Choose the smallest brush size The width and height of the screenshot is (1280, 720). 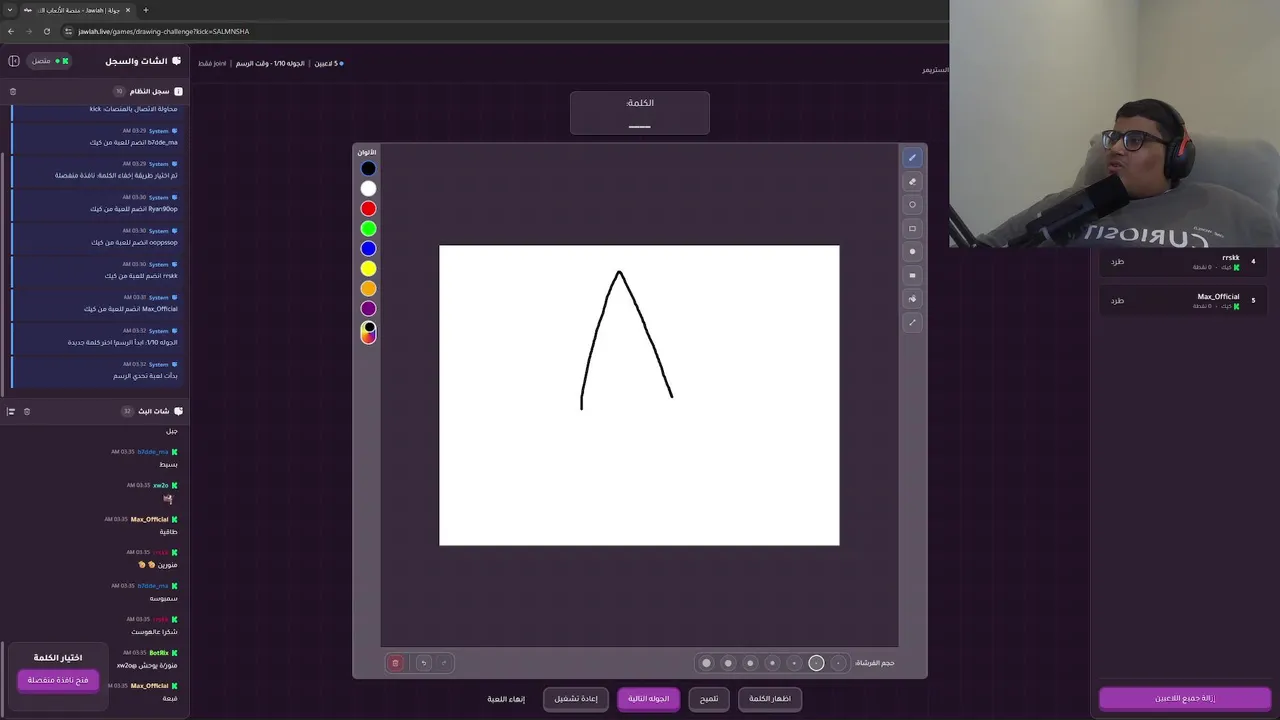pyautogui.click(x=838, y=663)
